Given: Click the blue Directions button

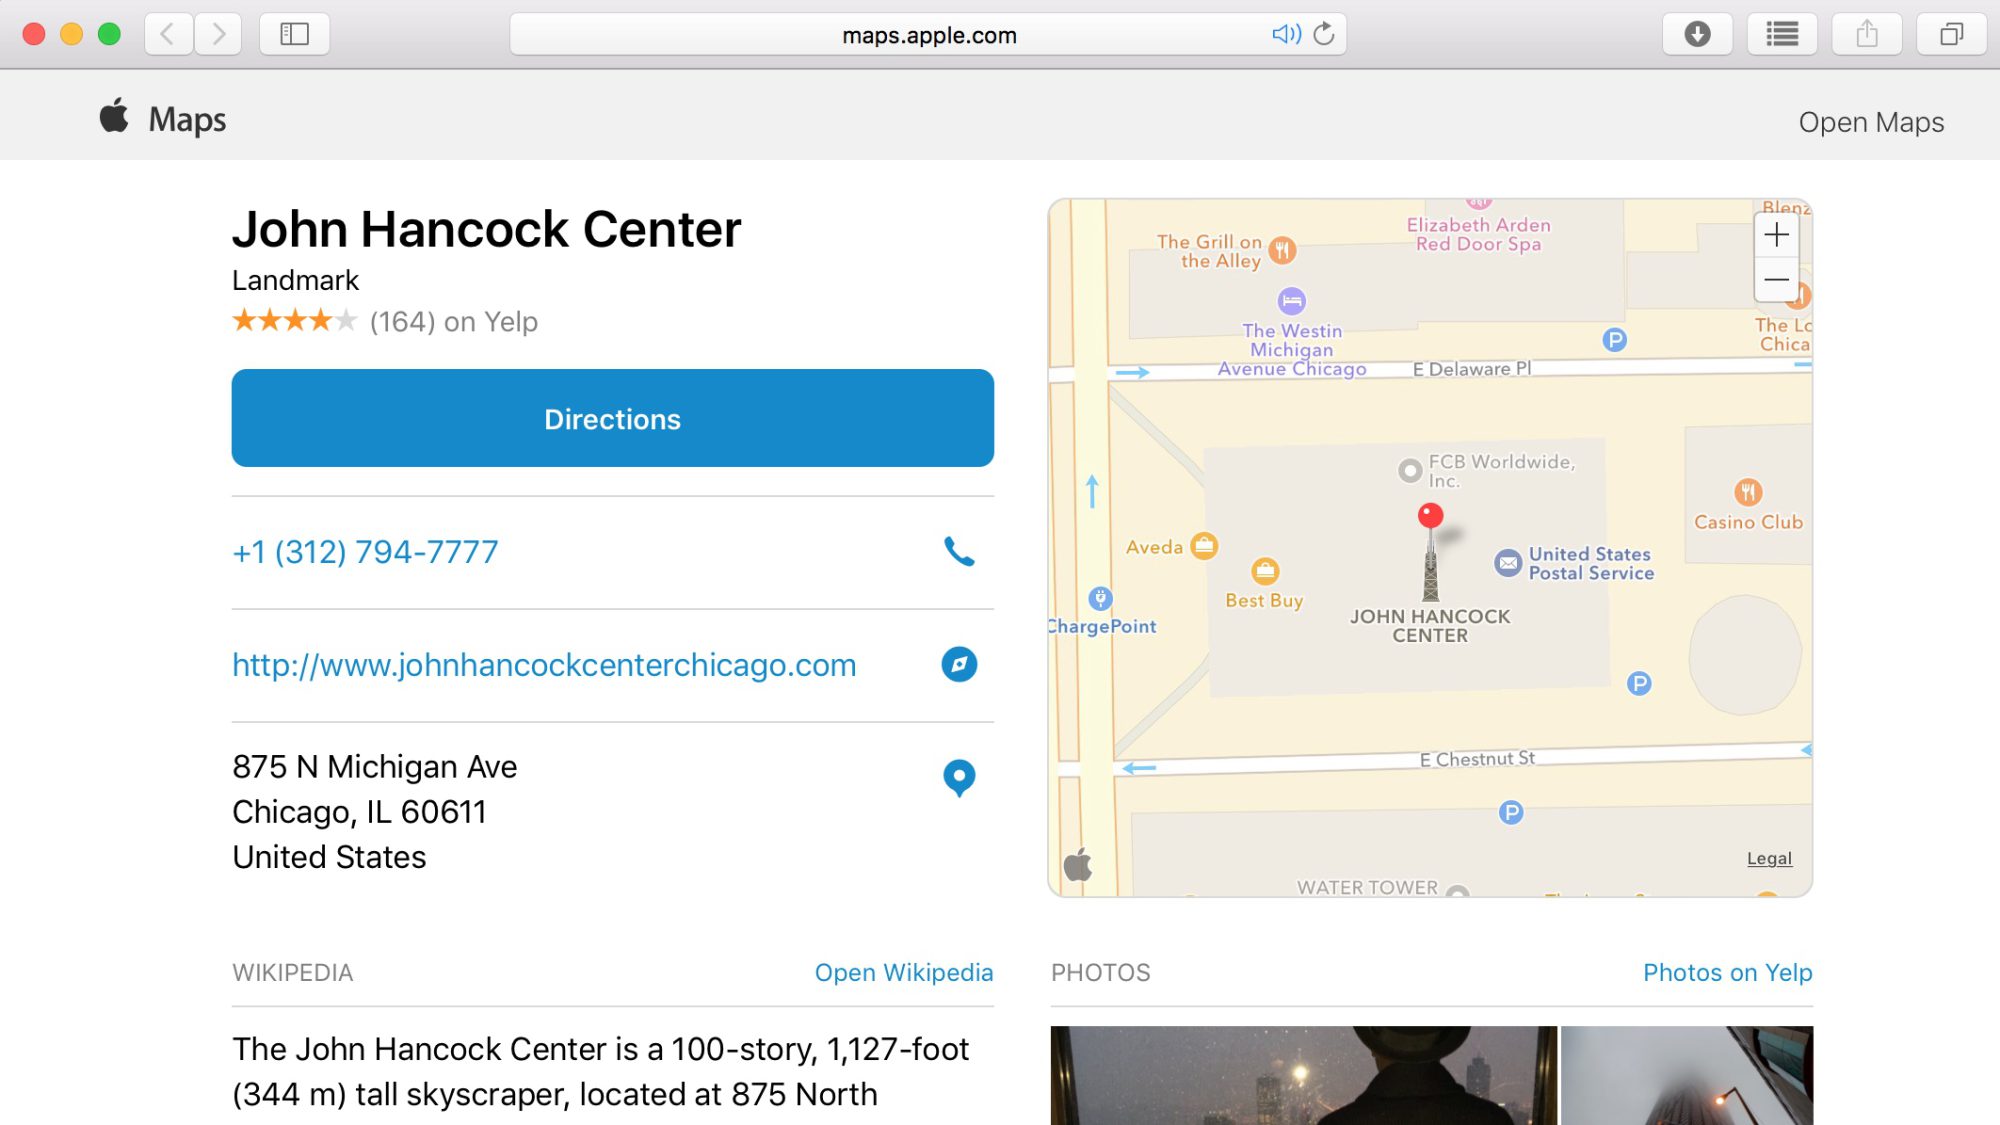Looking at the screenshot, I should [x=612, y=418].
